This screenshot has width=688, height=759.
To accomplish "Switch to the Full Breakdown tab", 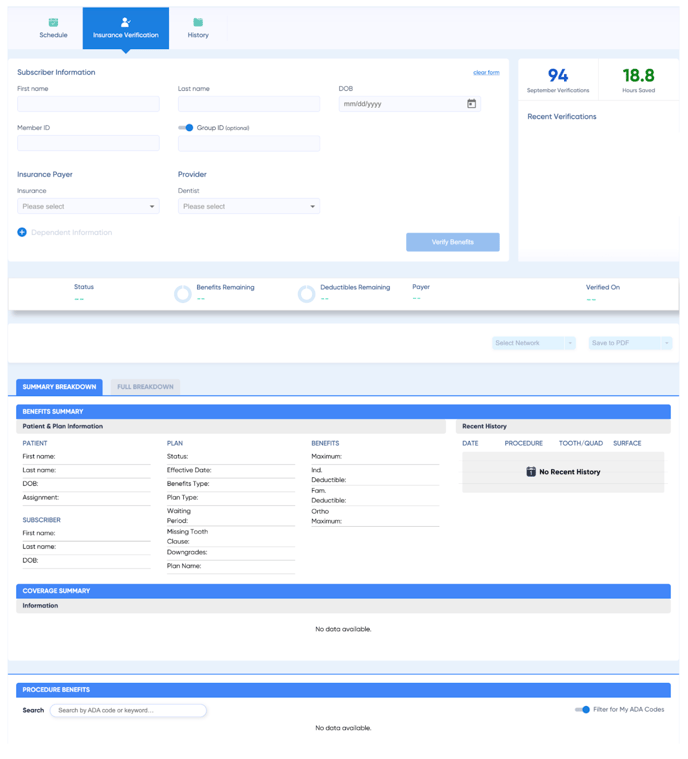I will [145, 387].
